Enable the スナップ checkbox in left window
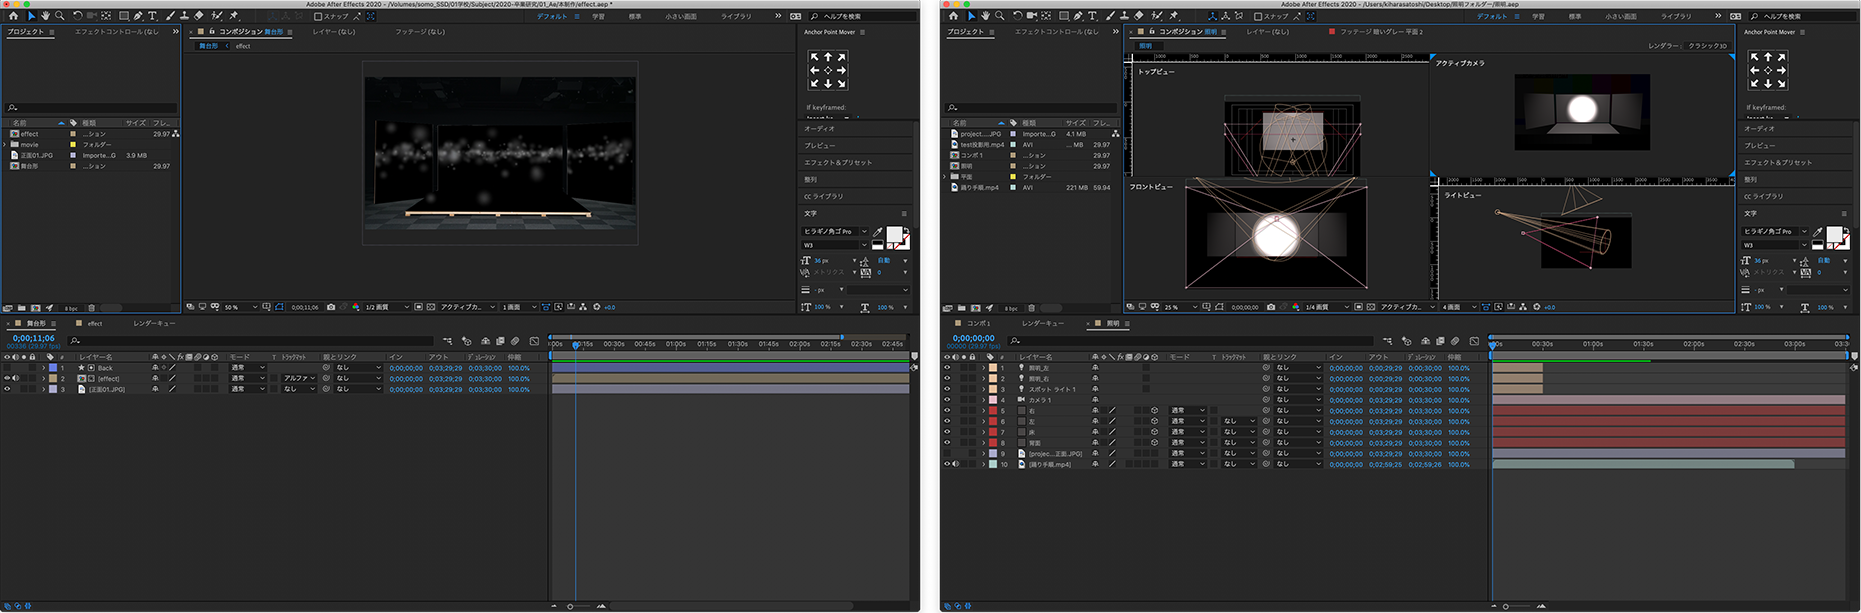 point(318,16)
